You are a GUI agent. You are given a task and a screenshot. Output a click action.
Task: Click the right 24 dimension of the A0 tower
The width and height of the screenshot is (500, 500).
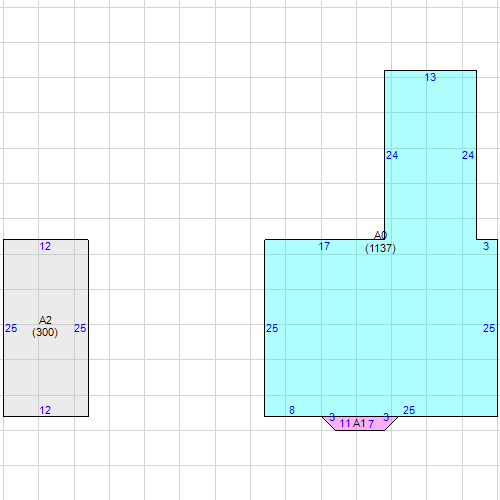click(468, 155)
